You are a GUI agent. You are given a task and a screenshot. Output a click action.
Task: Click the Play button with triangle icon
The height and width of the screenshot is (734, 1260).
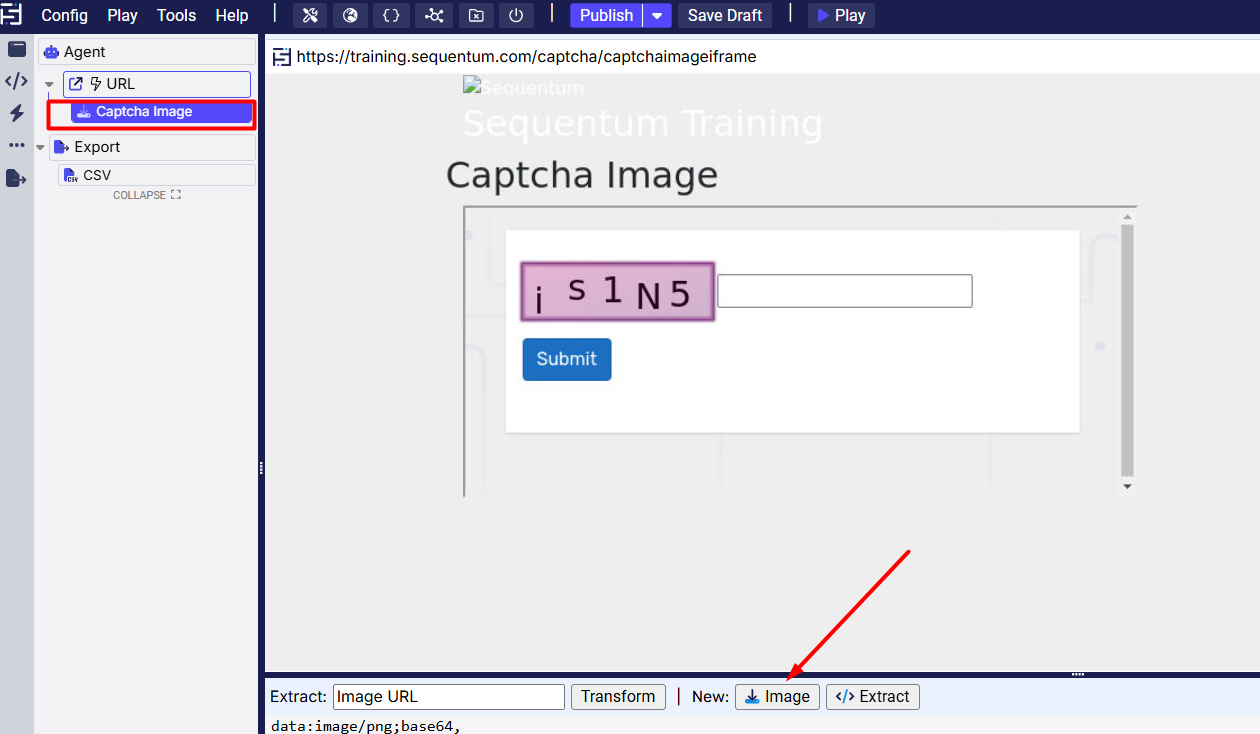(841, 15)
